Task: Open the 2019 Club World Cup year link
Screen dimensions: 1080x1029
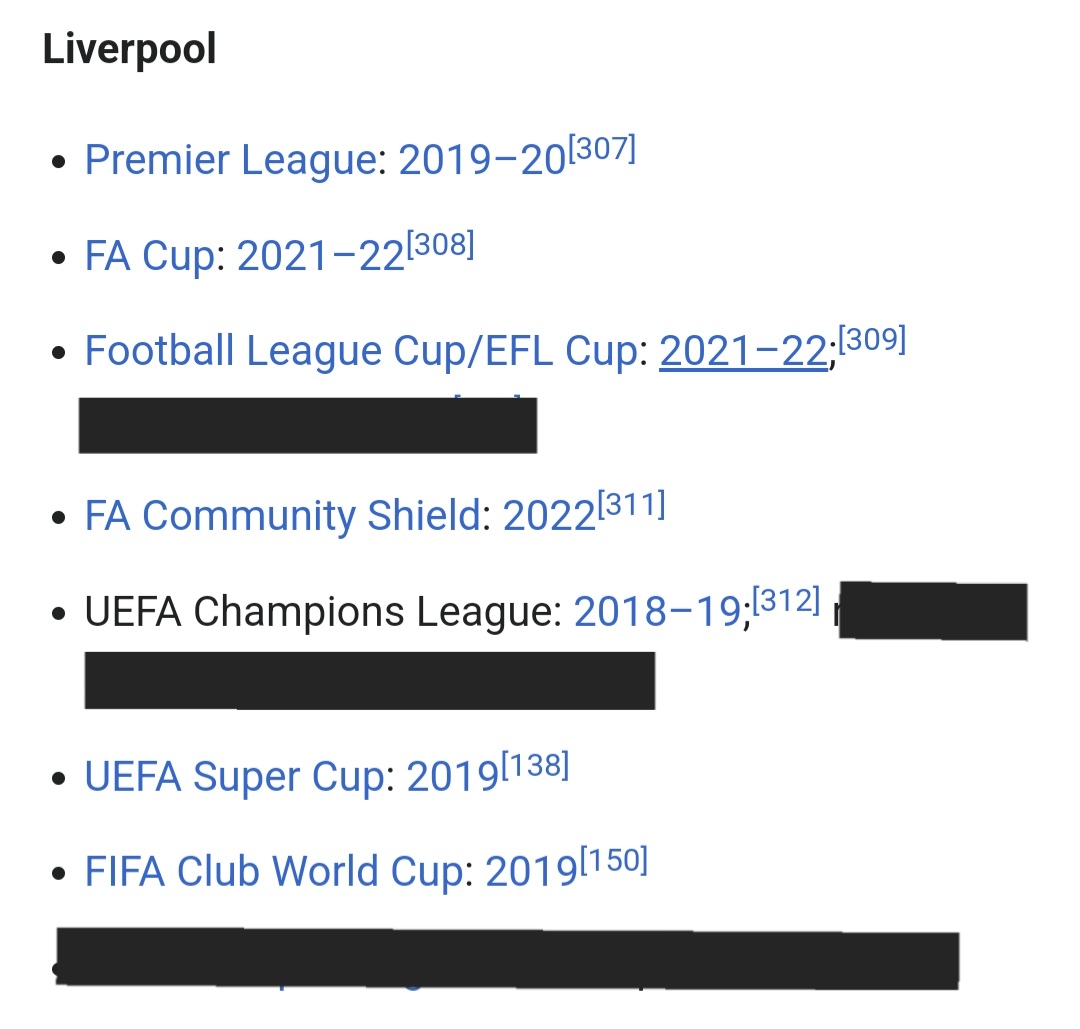Action: point(532,873)
